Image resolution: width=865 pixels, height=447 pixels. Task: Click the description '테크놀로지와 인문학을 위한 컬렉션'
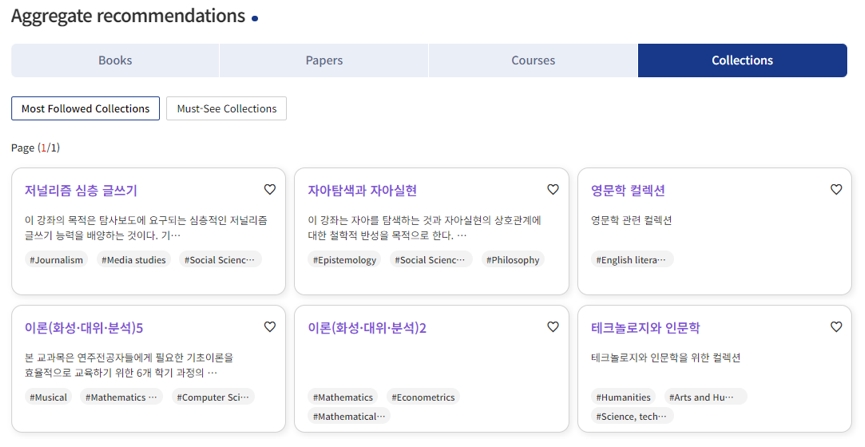click(x=665, y=358)
